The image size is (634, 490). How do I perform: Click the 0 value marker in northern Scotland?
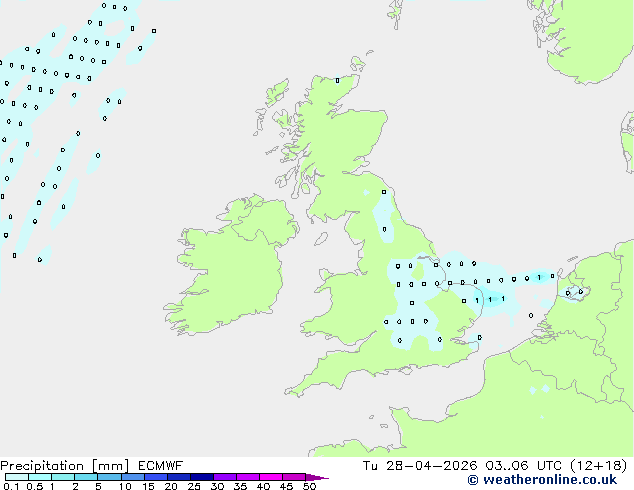pyautogui.click(x=338, y=80)
